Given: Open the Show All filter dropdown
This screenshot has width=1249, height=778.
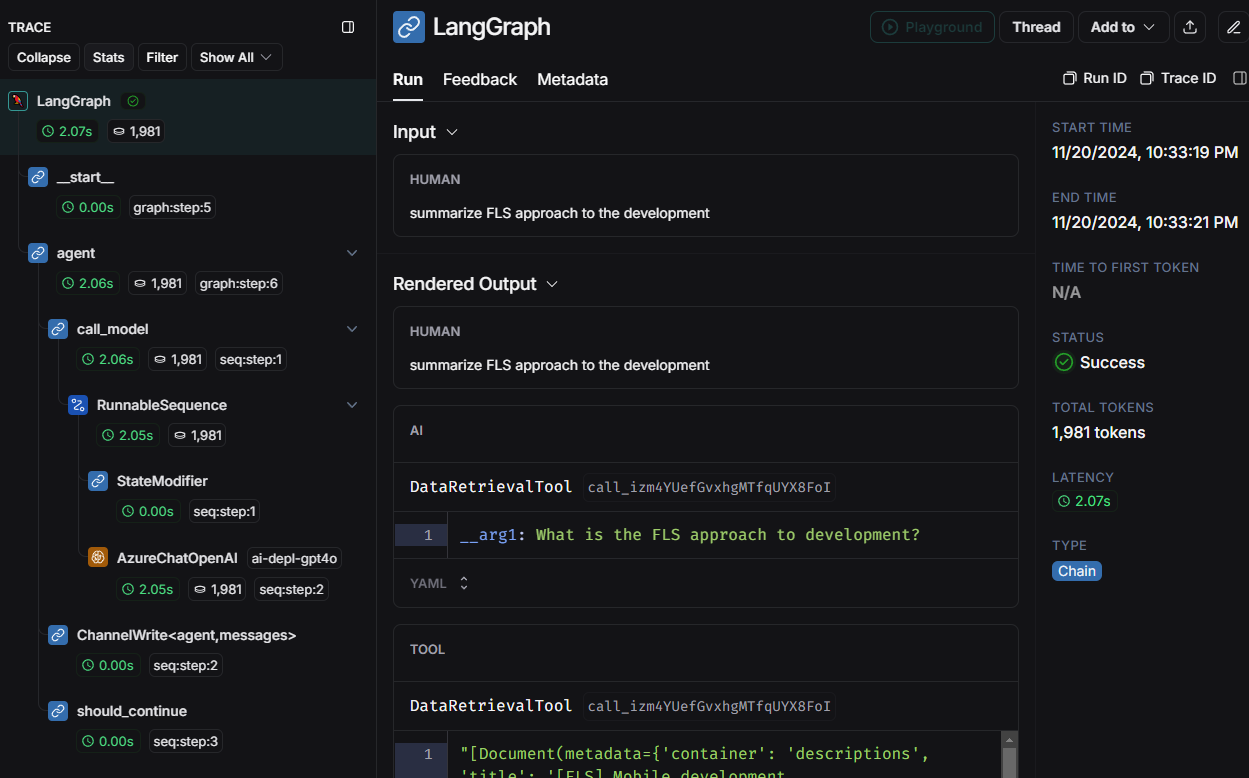Looking at the screenshot, I should pos(236,57).
